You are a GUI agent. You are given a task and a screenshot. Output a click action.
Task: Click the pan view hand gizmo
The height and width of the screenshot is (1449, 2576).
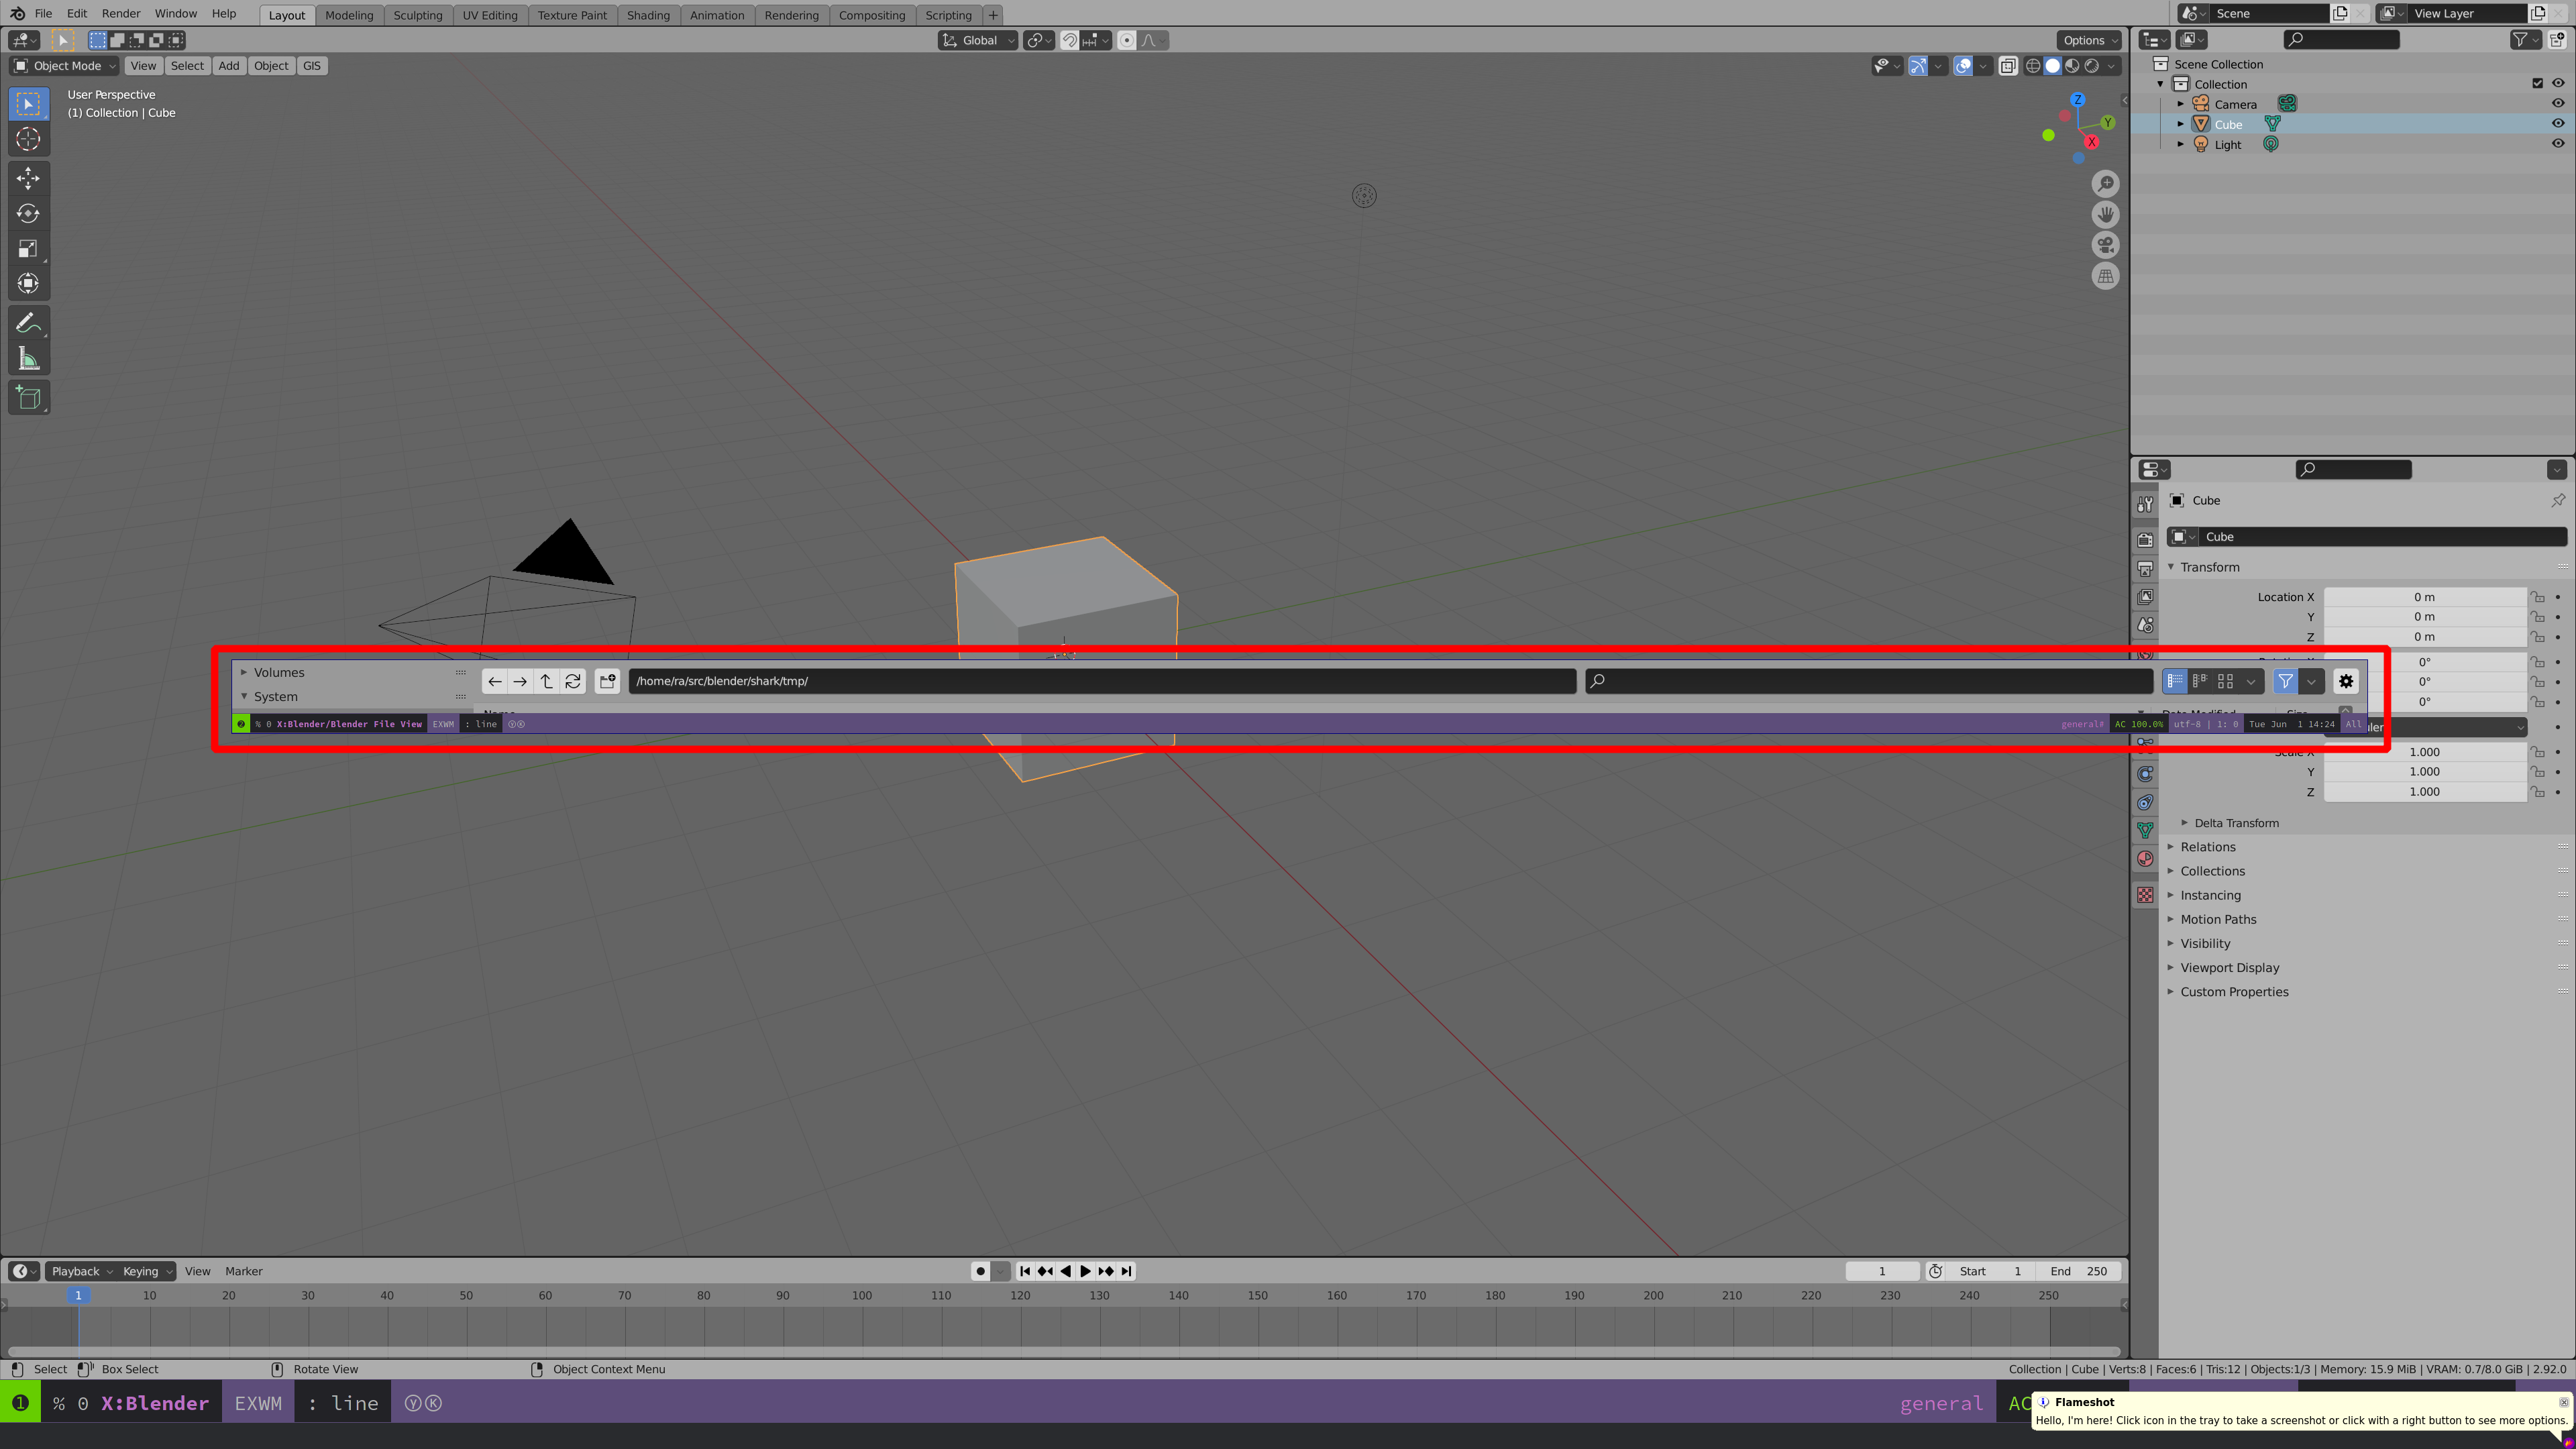[x=2105, y=214]
